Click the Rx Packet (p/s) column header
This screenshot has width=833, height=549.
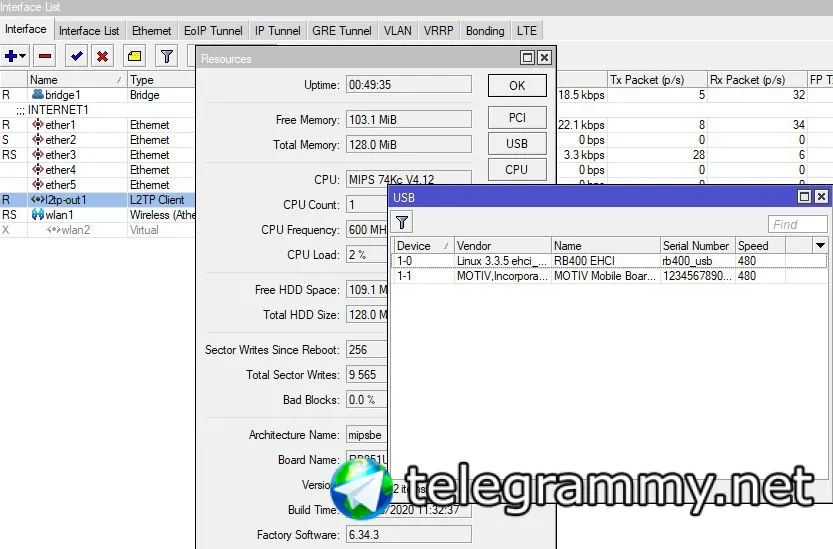pyautogui.click(x=756, y=80)
